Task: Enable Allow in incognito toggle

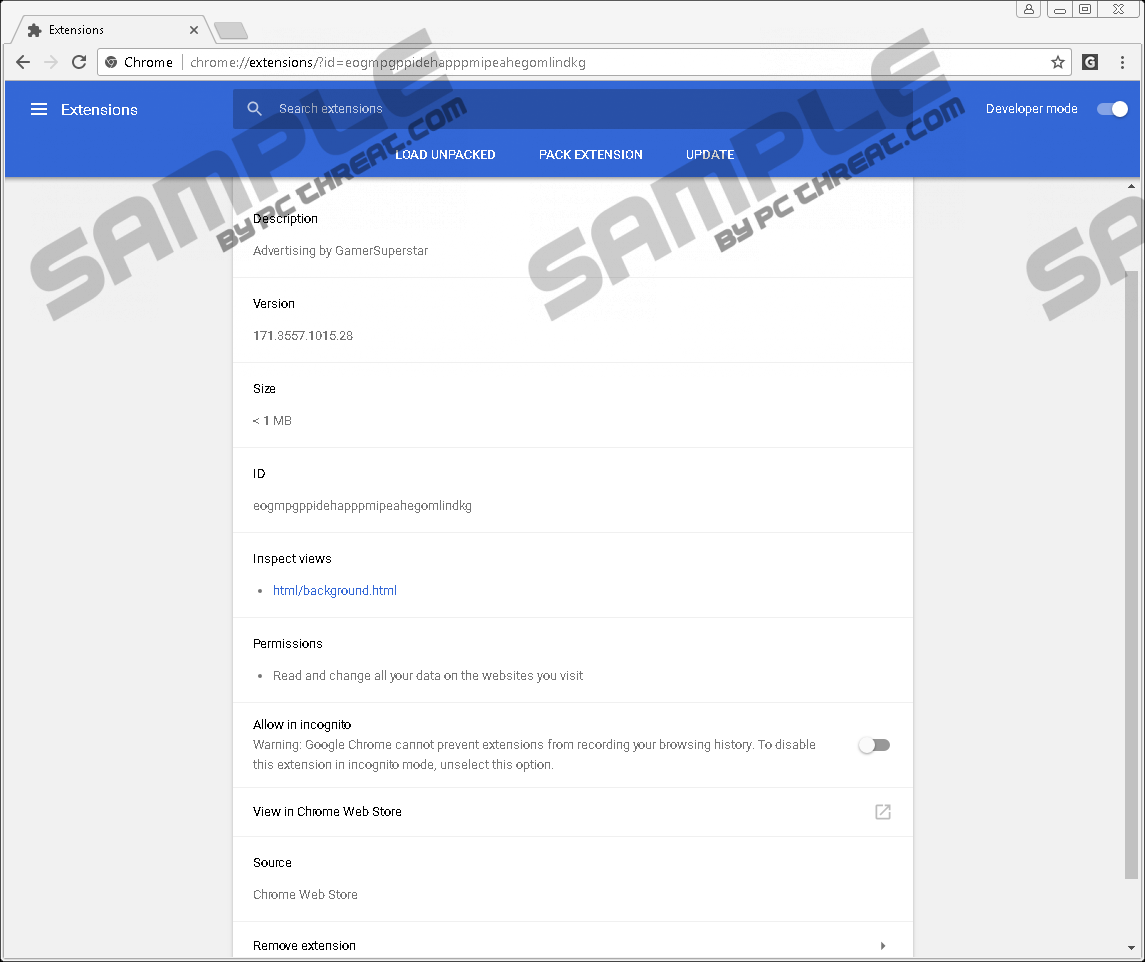Action: point(874,745)
